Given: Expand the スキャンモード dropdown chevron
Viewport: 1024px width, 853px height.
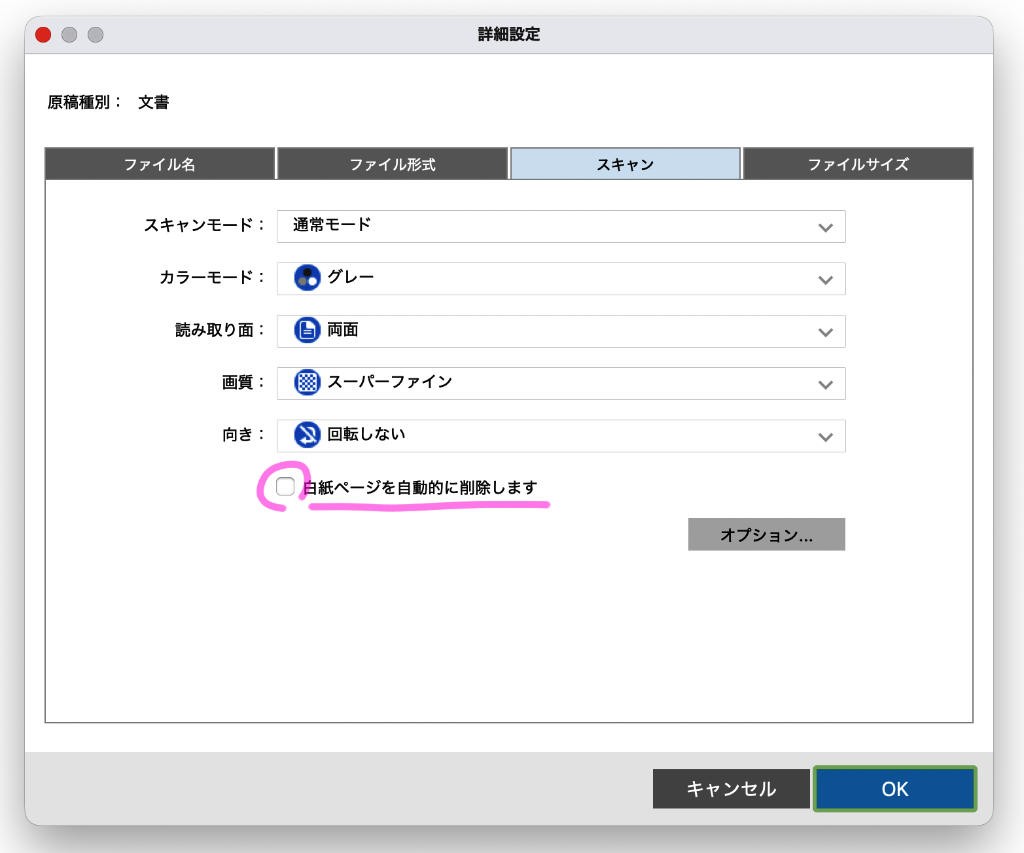Looking at the screenshot, I should [x=825, y=227].
